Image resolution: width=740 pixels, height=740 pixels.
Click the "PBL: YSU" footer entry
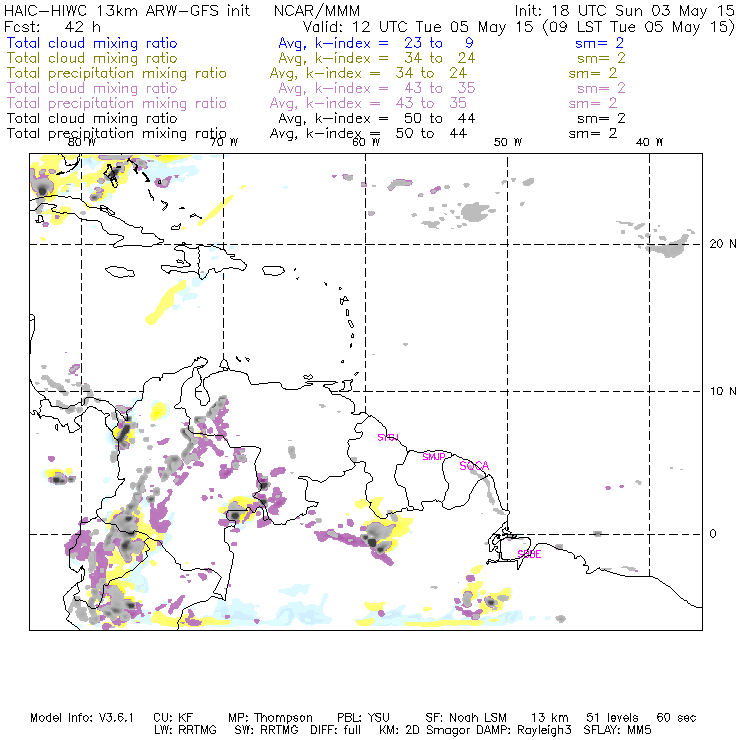(x=363, y=718)
